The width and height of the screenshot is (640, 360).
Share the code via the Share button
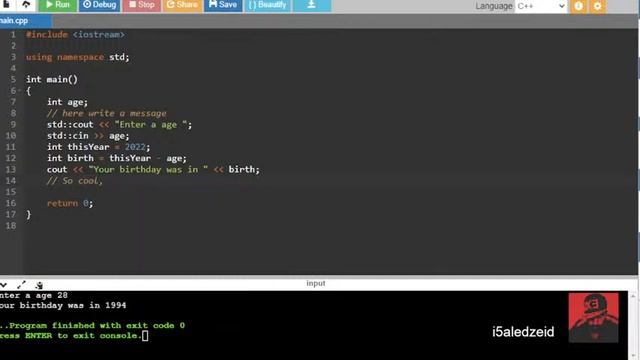point(182,5)
